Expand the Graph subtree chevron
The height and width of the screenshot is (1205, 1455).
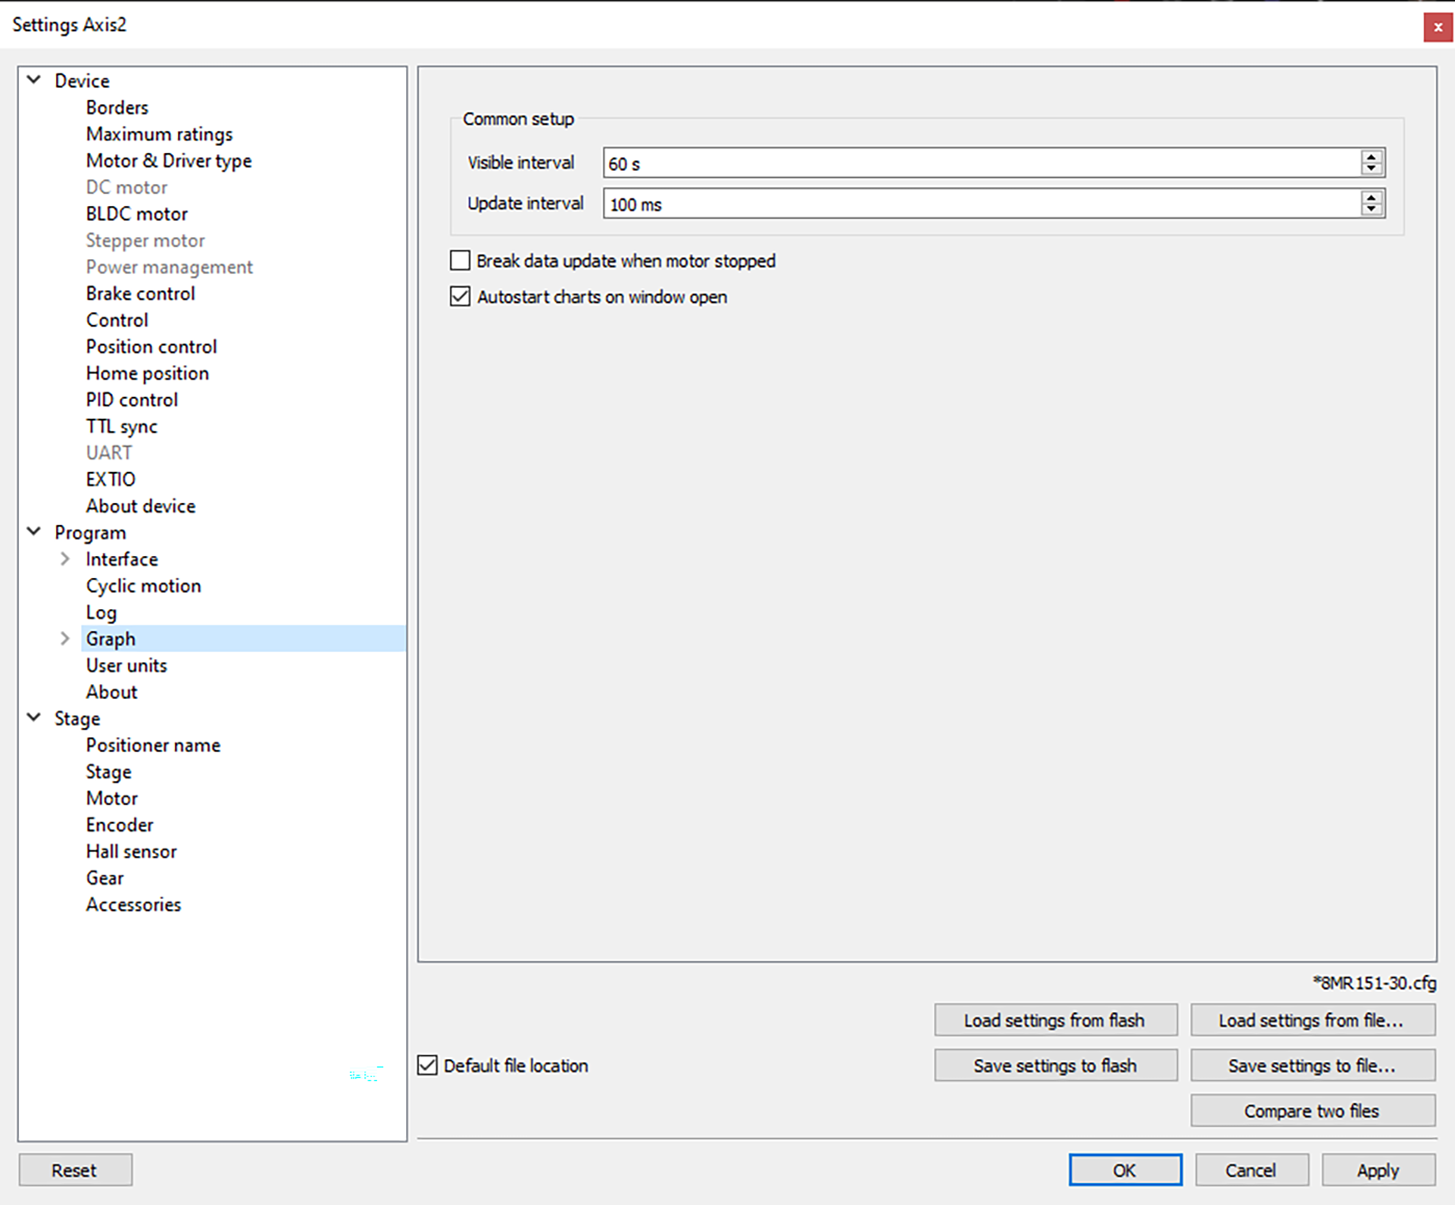tap(65, 639)
